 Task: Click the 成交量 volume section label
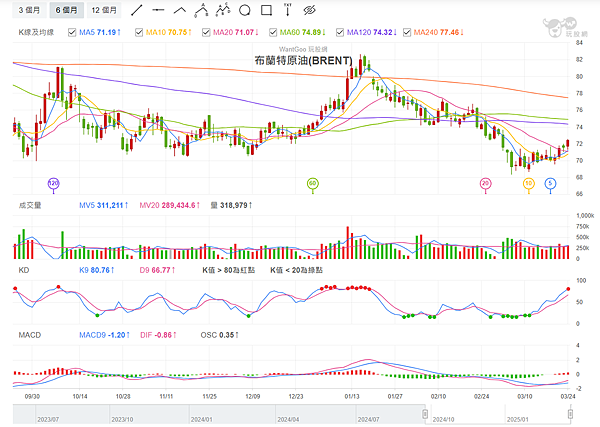(x=30, y=205)
